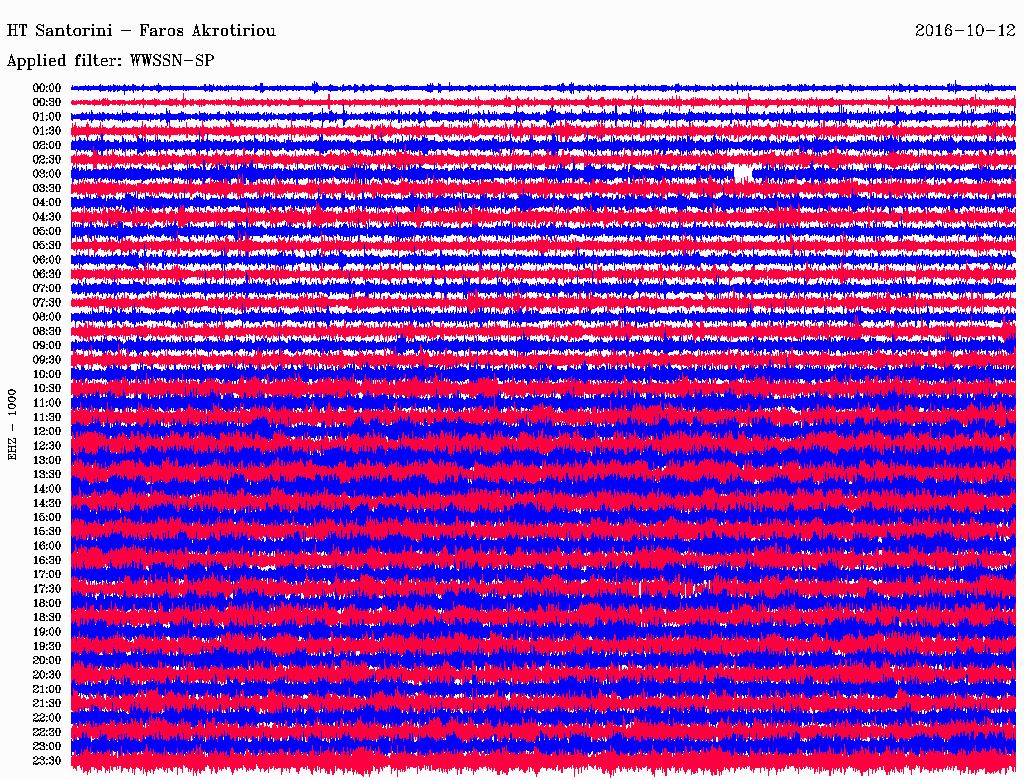Click the date '2016-10-12'
This screenshot has height=780, width=1024.
coord(965,31)
